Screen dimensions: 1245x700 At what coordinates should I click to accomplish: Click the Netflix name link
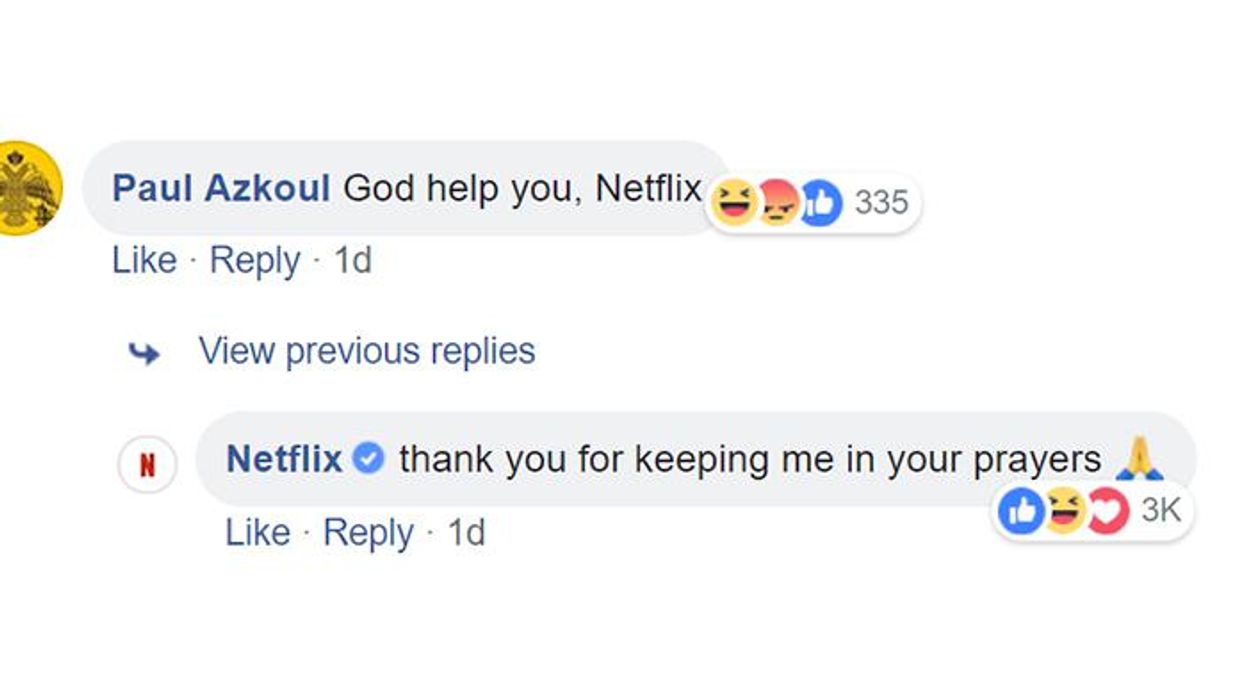click(284, 458)
